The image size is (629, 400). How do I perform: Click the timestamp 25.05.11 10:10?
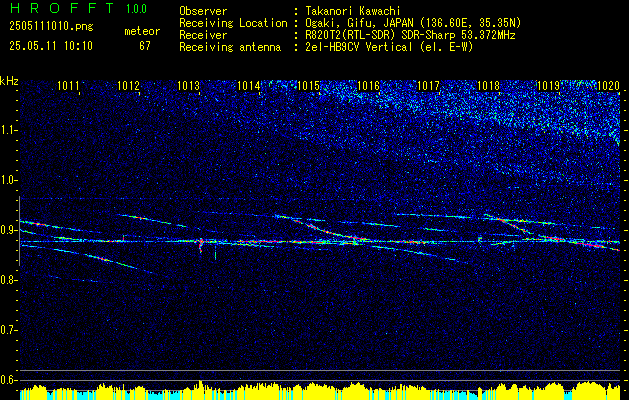(x=51, y=45)
